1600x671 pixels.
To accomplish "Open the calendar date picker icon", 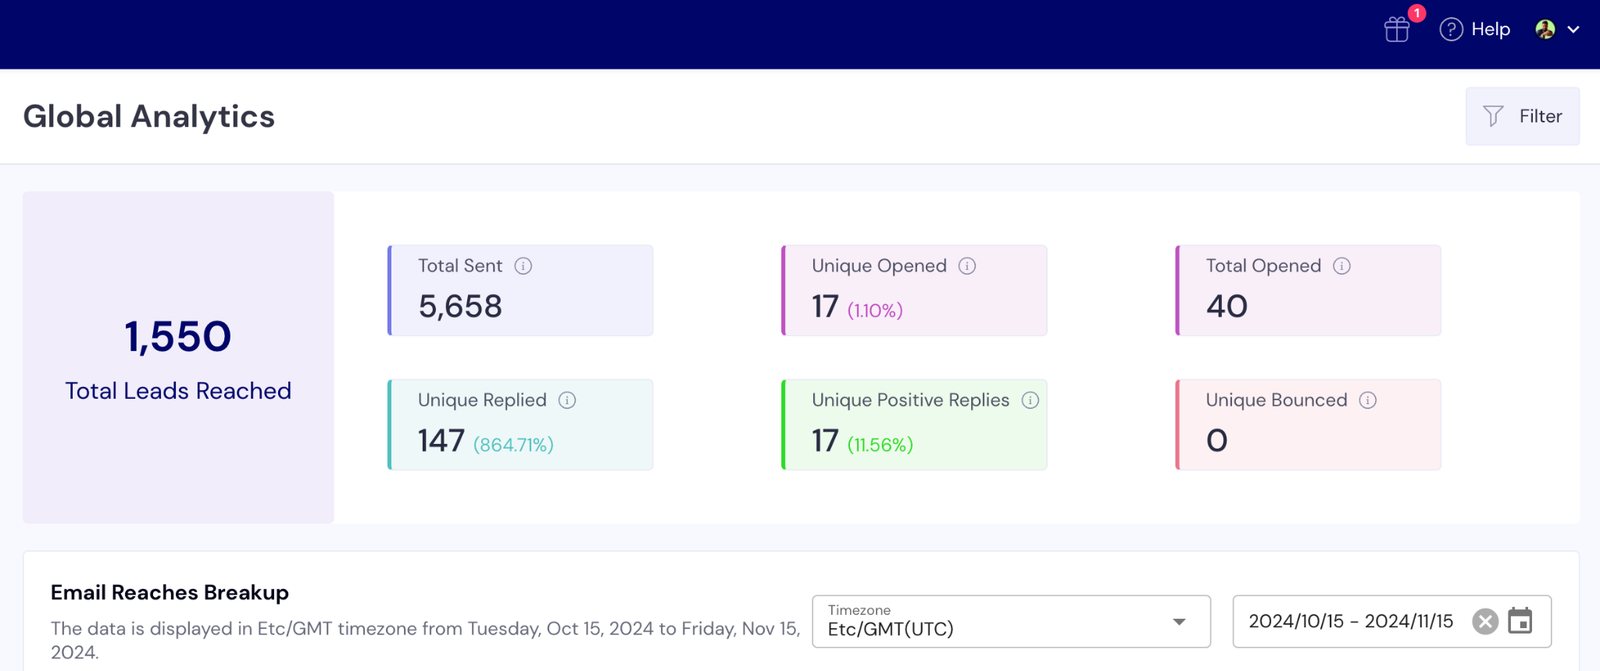I will pyautogui.click(x=1520, y=621).
